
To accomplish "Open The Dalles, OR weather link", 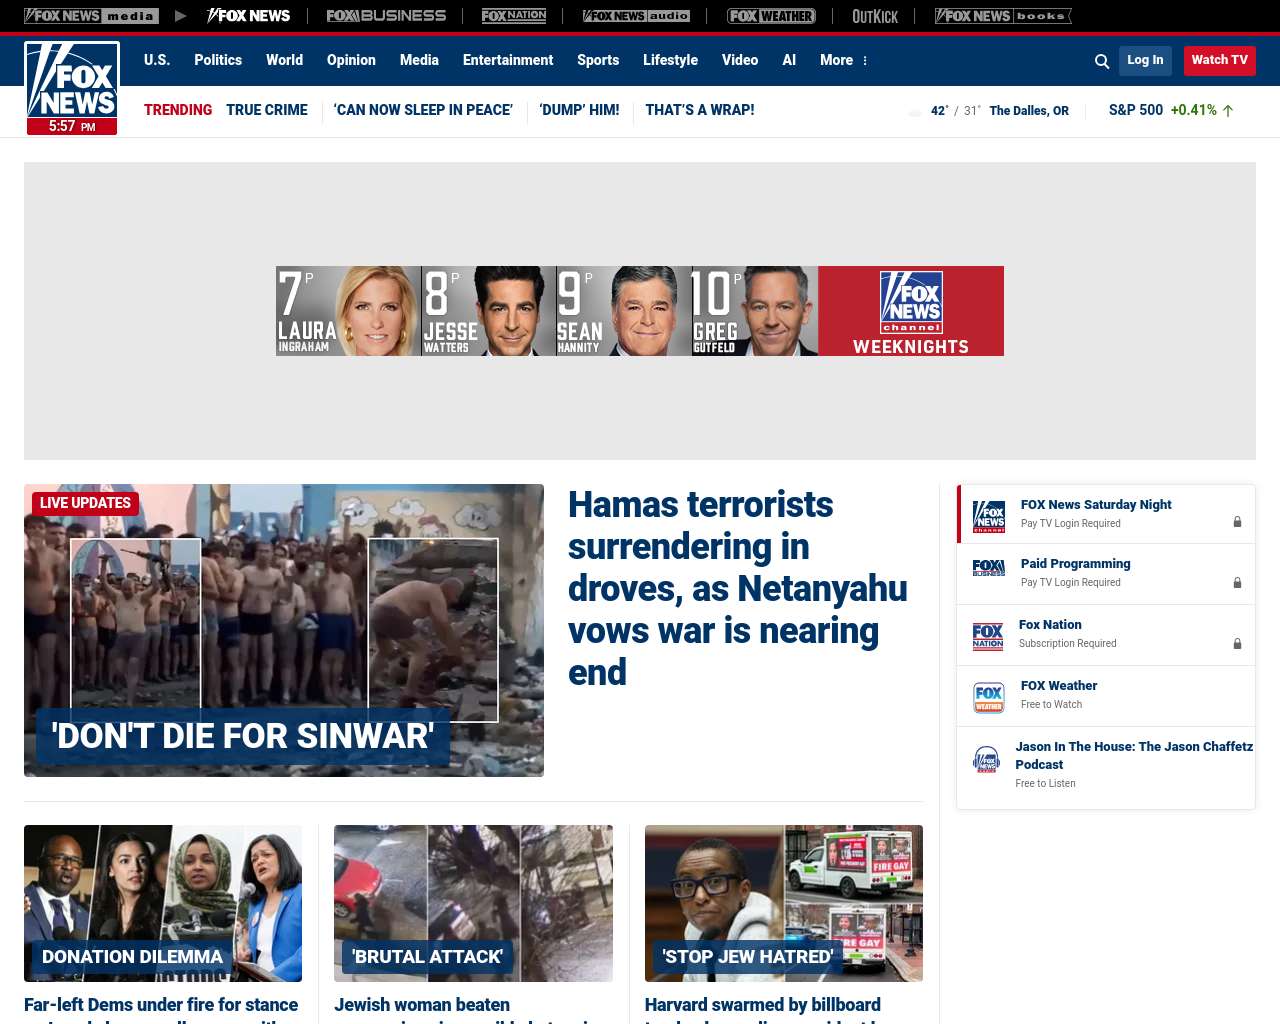I will click(x=1029, y=111).
